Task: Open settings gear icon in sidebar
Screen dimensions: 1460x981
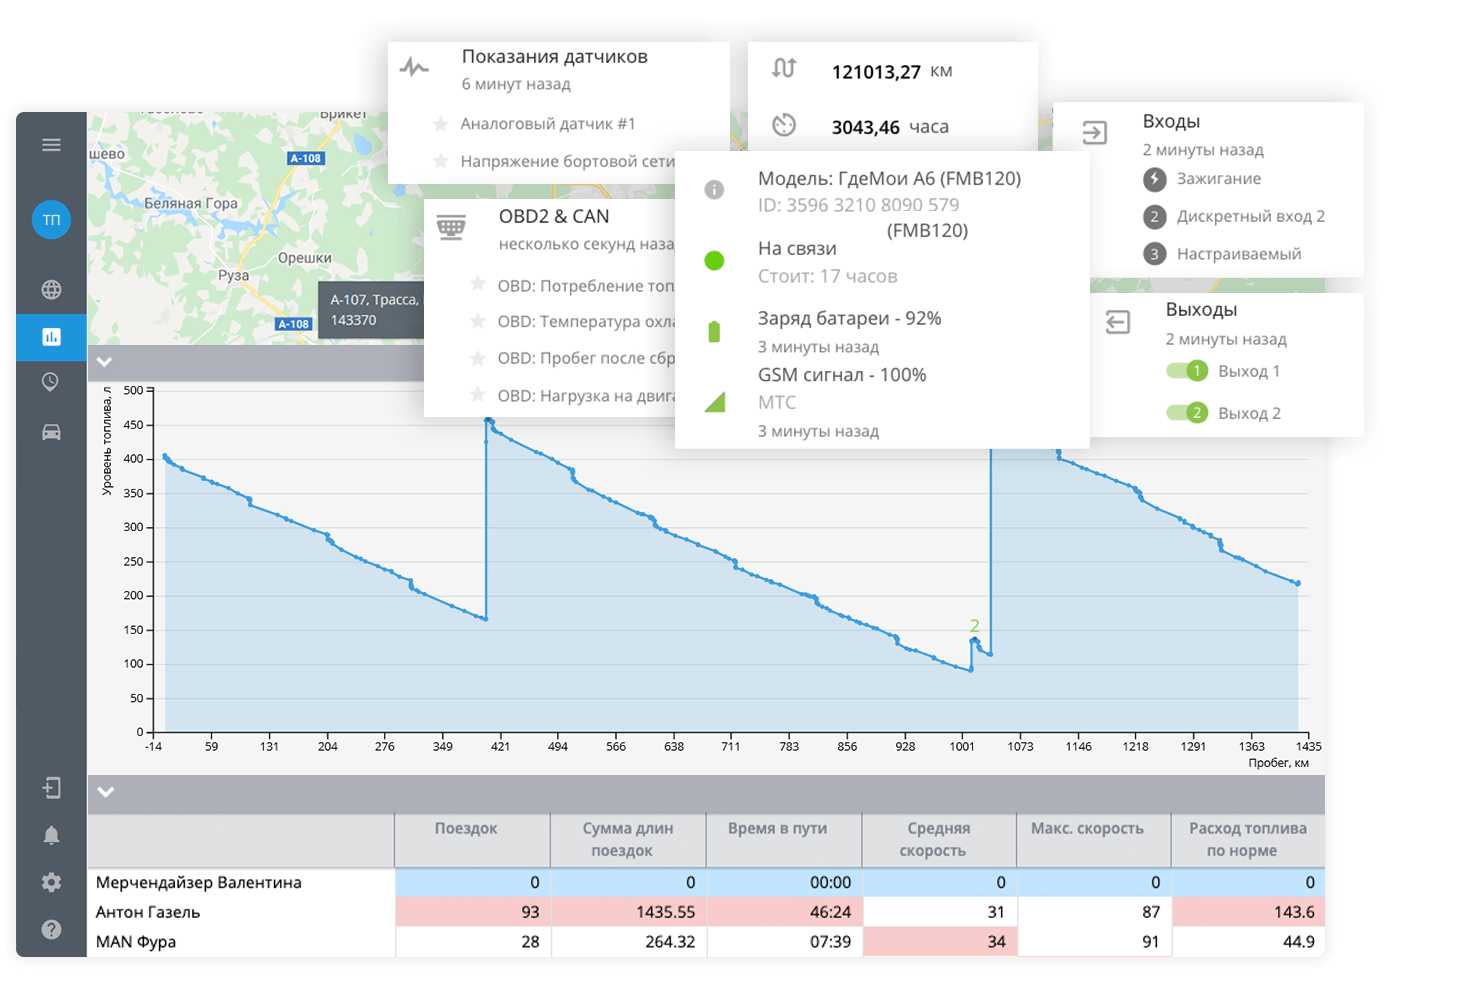Action: [x=51, y=882]
